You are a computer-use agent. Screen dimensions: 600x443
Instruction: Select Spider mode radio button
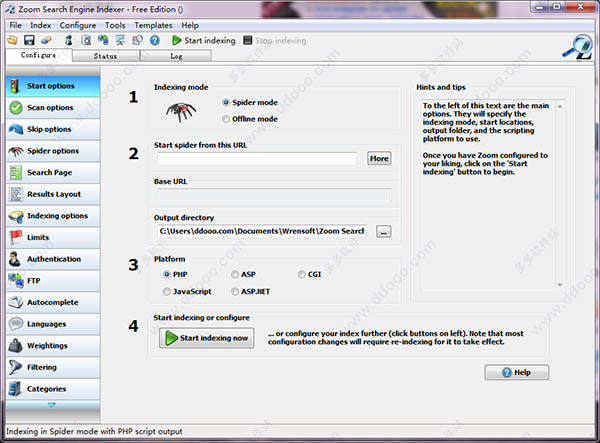click(226, 103)
